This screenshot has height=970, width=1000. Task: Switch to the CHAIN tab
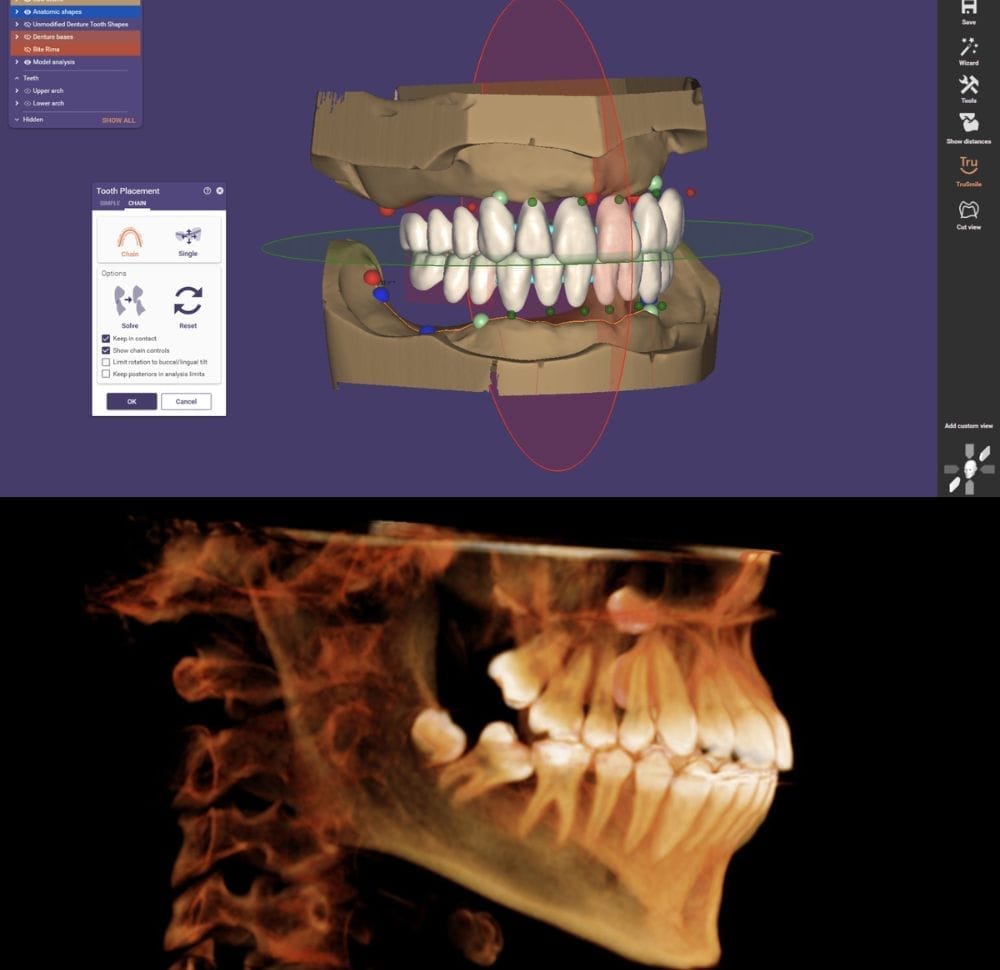137,204
